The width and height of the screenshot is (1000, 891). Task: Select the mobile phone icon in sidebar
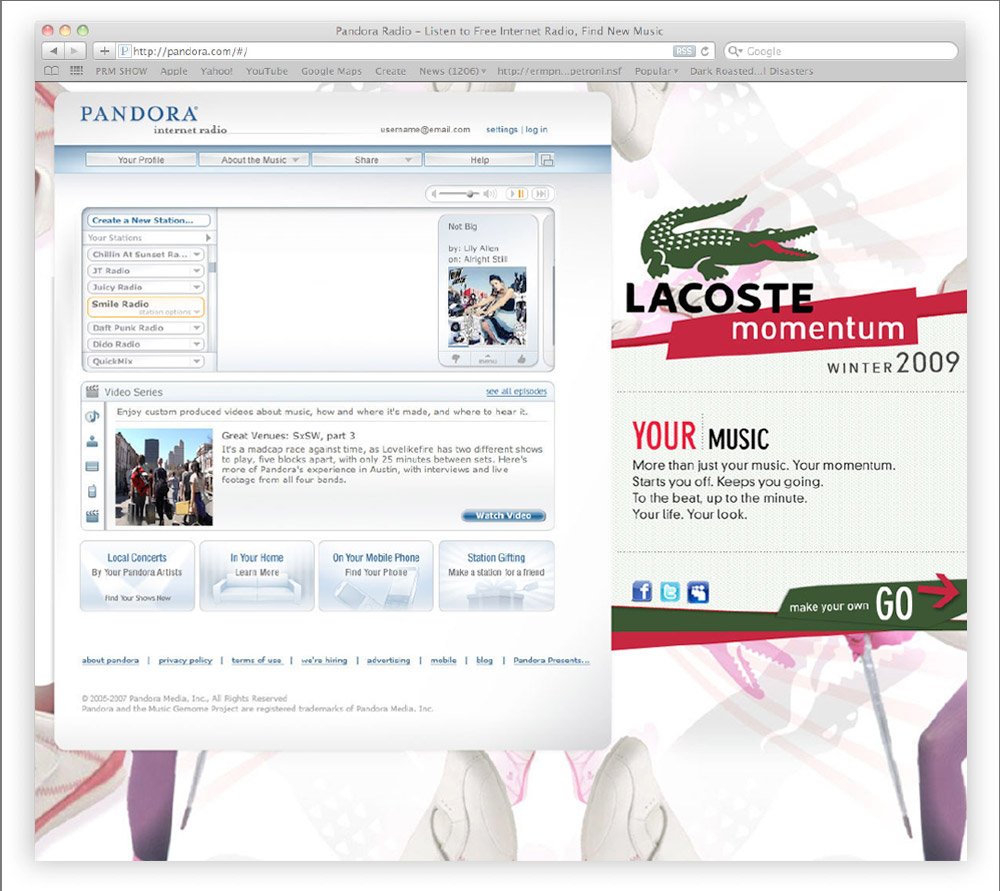(92, 491)
